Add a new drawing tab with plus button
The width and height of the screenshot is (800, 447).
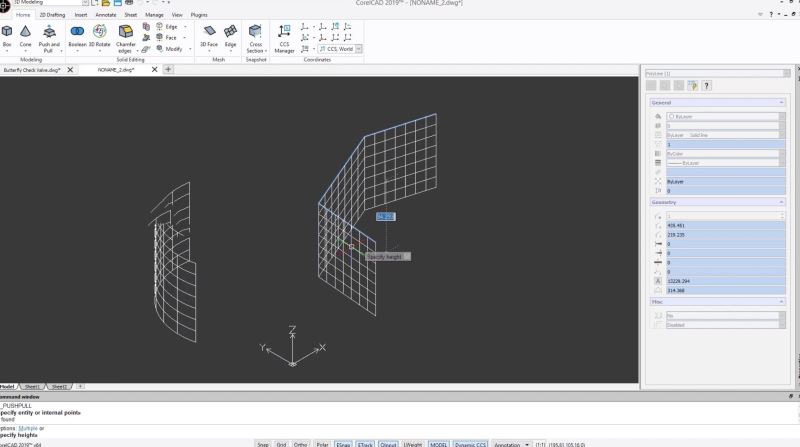168,69
